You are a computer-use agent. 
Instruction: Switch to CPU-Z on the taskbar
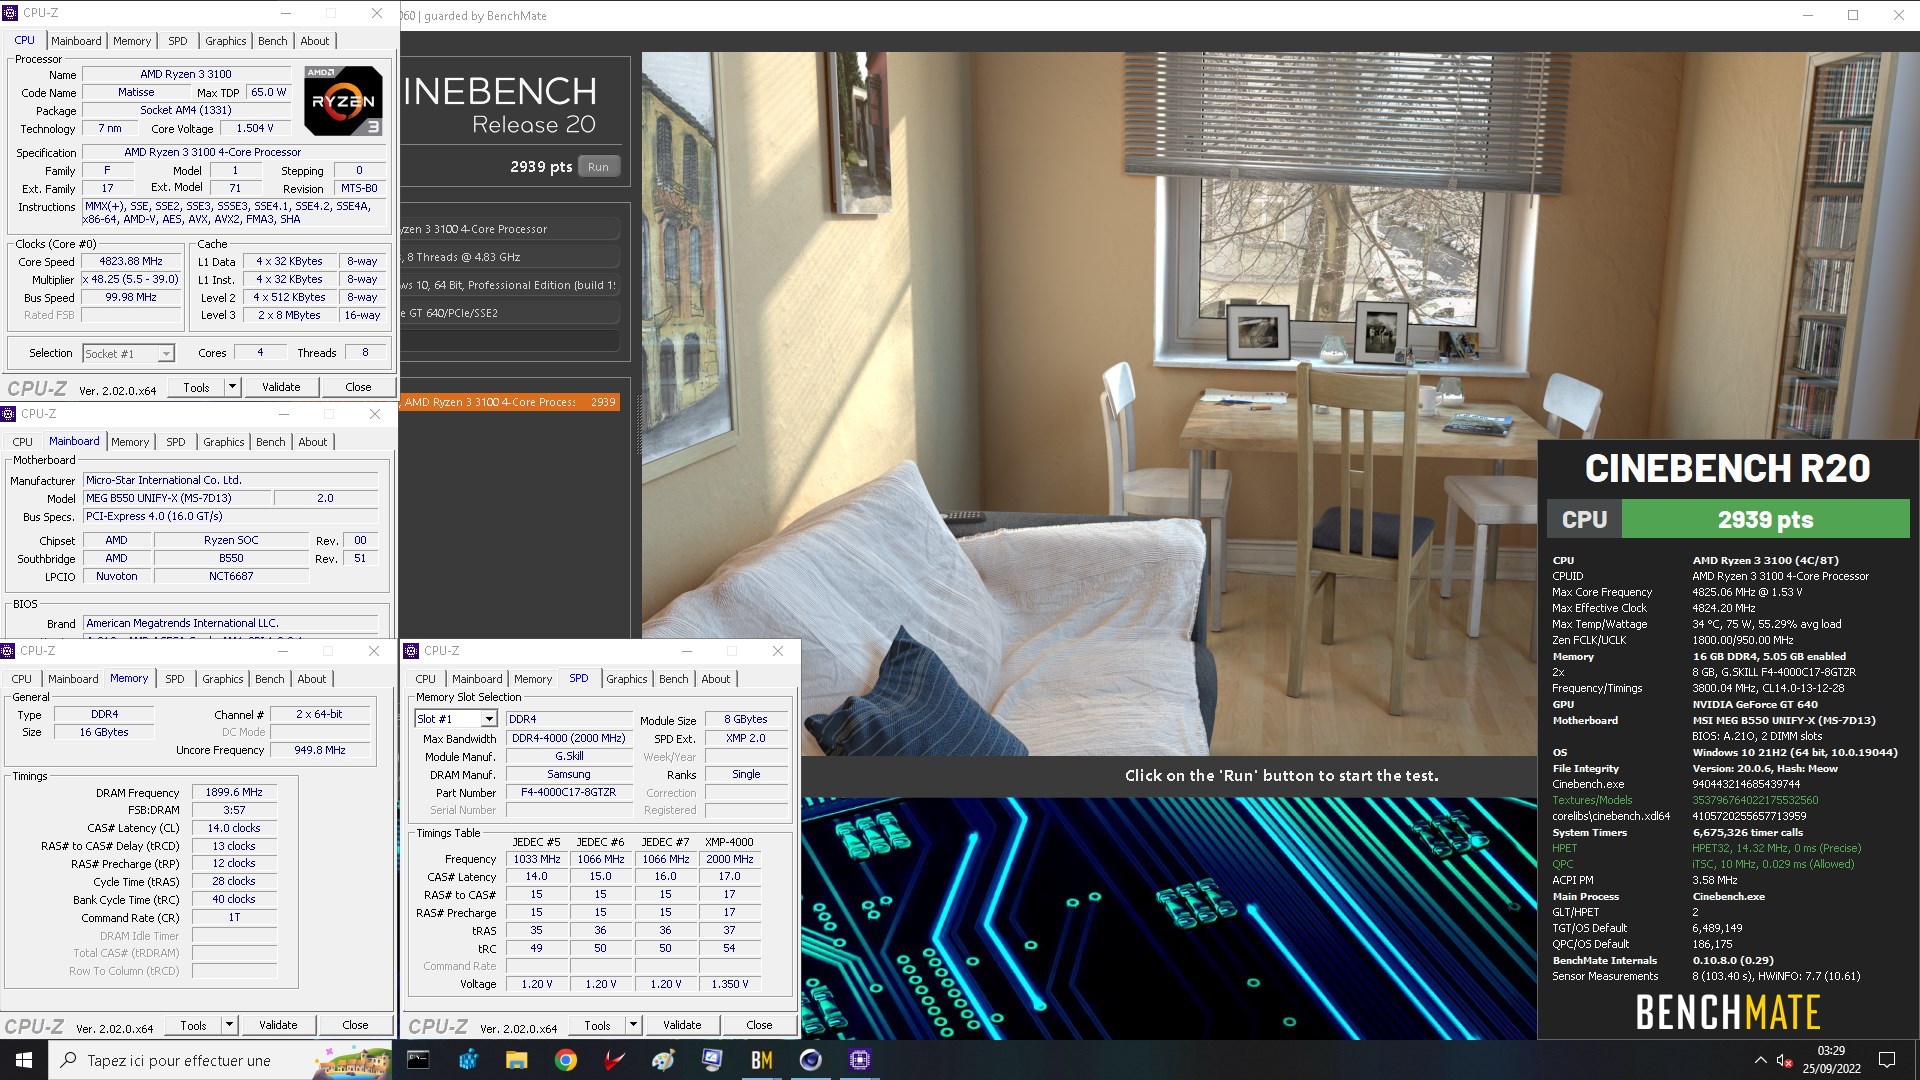(x=860, y=1060)
